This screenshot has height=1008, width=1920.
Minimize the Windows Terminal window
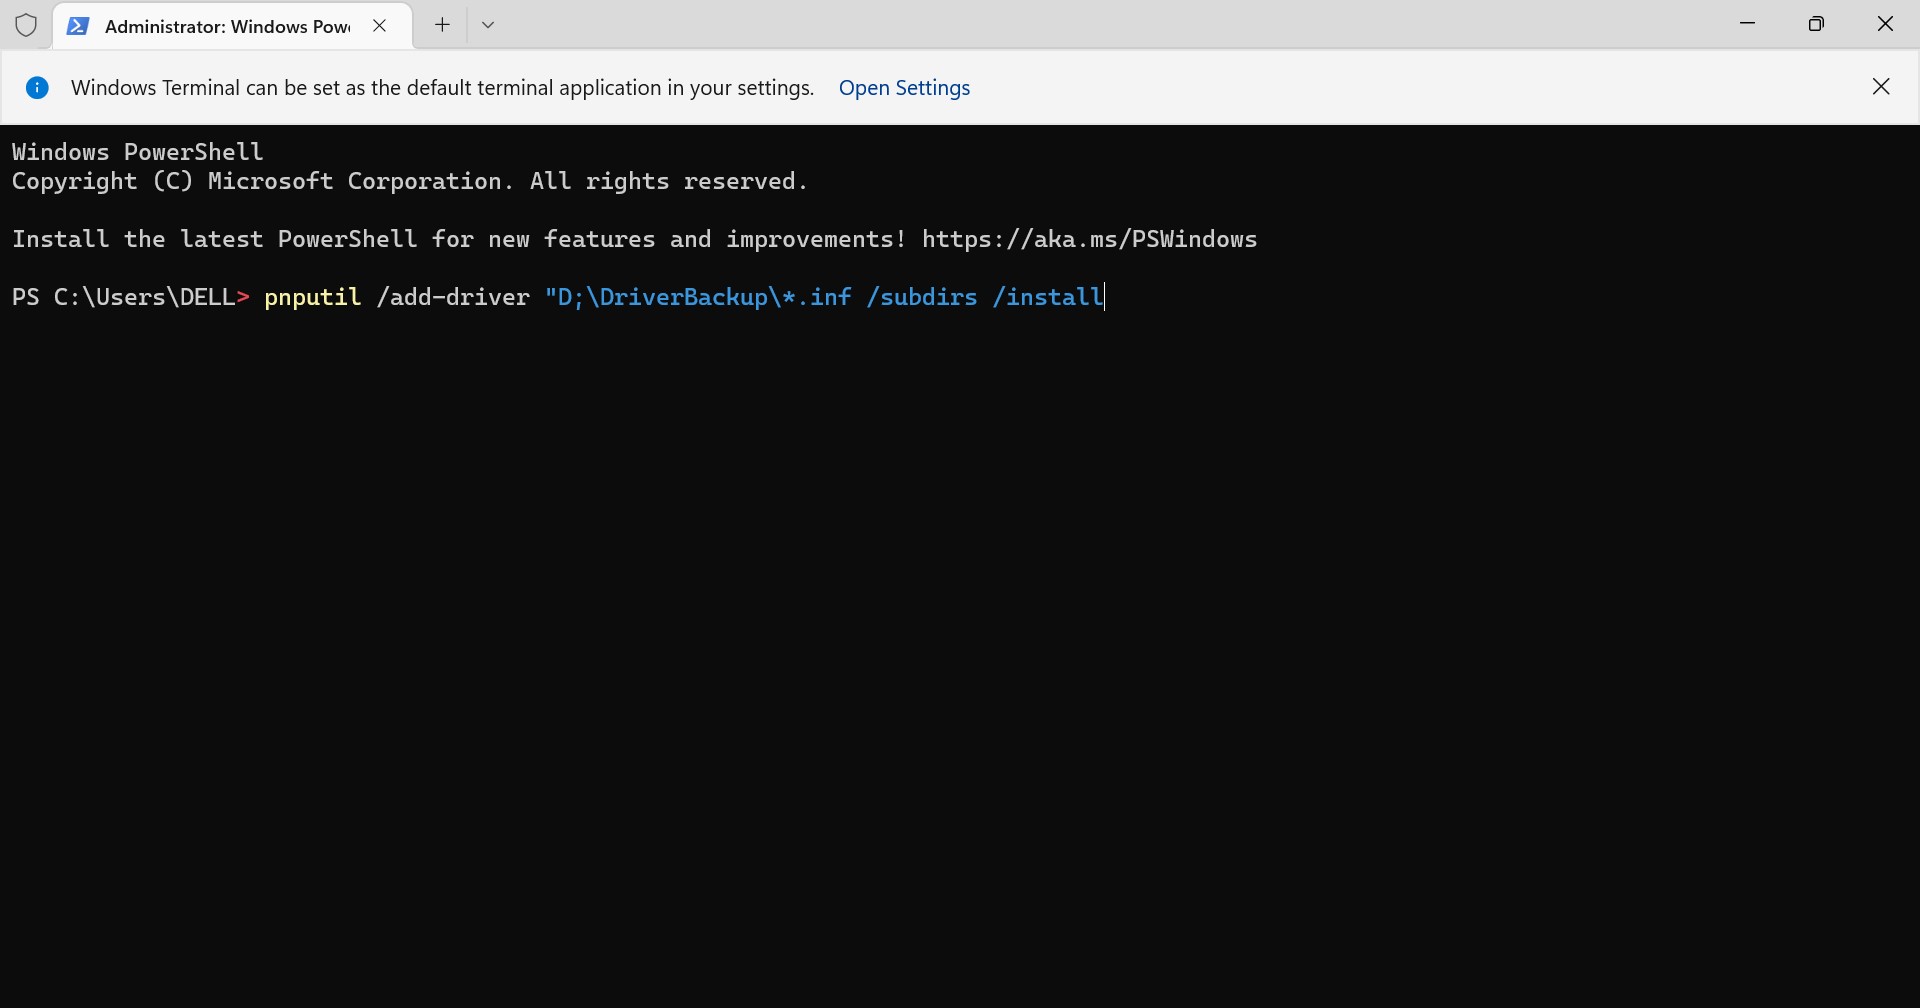click(1748, 24)
